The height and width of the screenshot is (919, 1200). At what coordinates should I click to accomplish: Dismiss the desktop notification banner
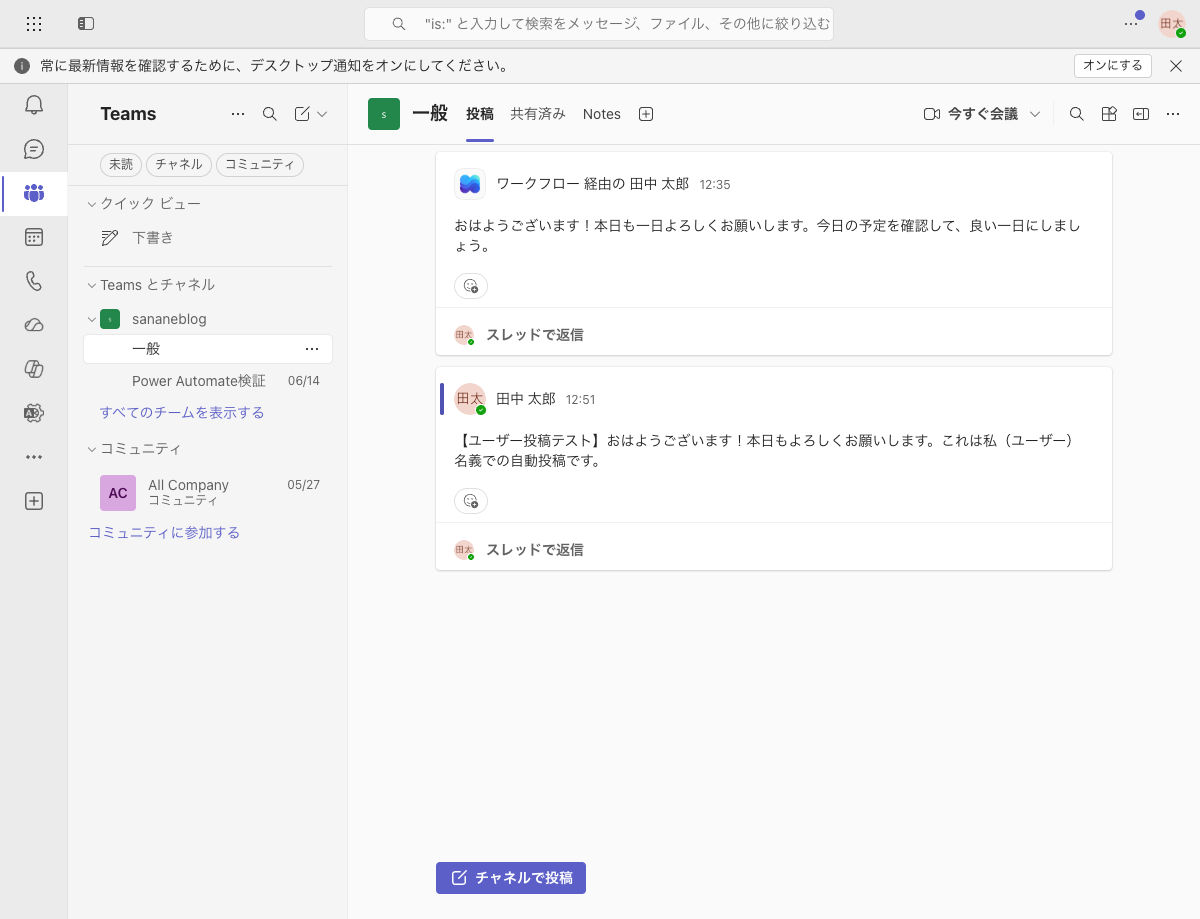1177,66
